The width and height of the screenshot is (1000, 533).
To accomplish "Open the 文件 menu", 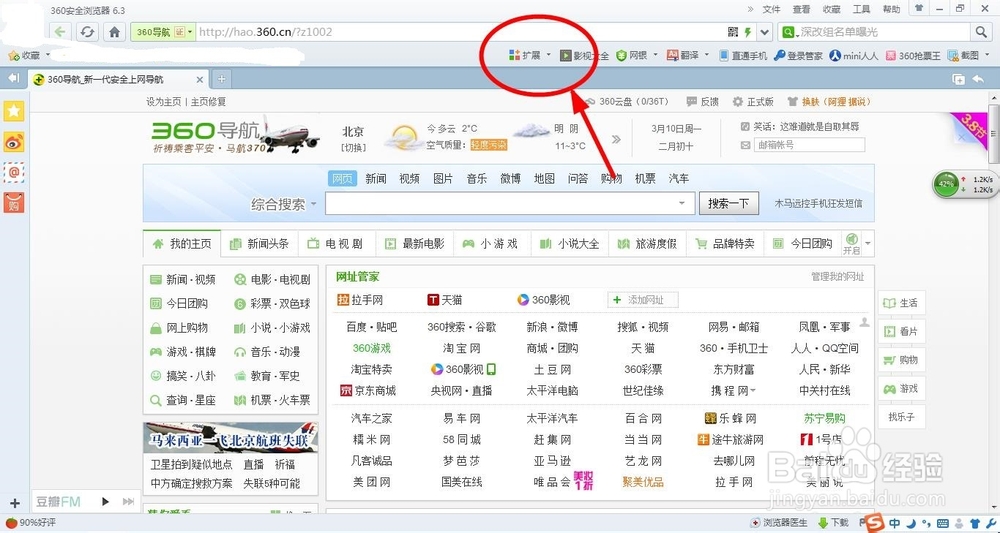I will (771, 9).
